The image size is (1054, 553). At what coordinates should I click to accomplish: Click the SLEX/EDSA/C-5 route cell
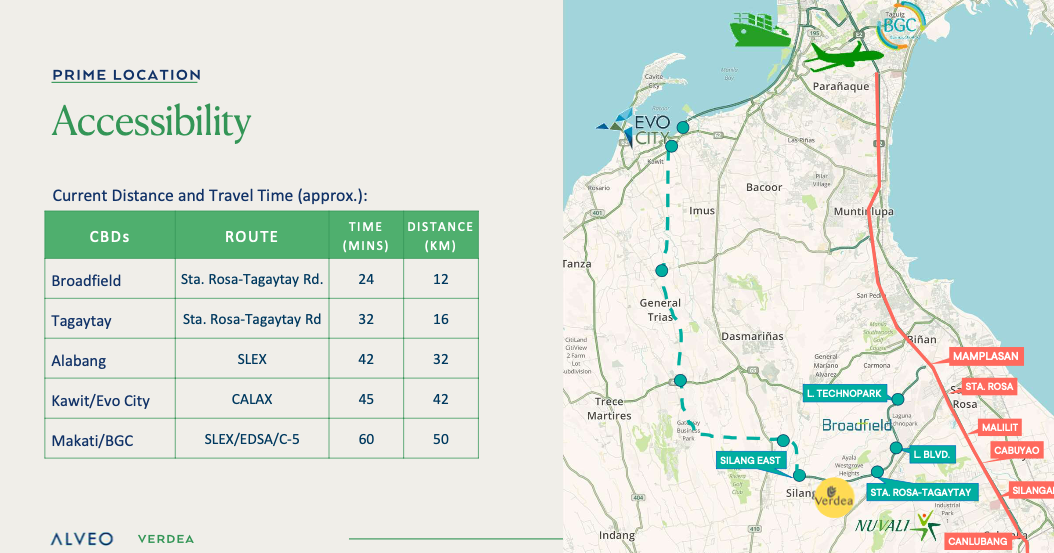(x=252, y=439)
